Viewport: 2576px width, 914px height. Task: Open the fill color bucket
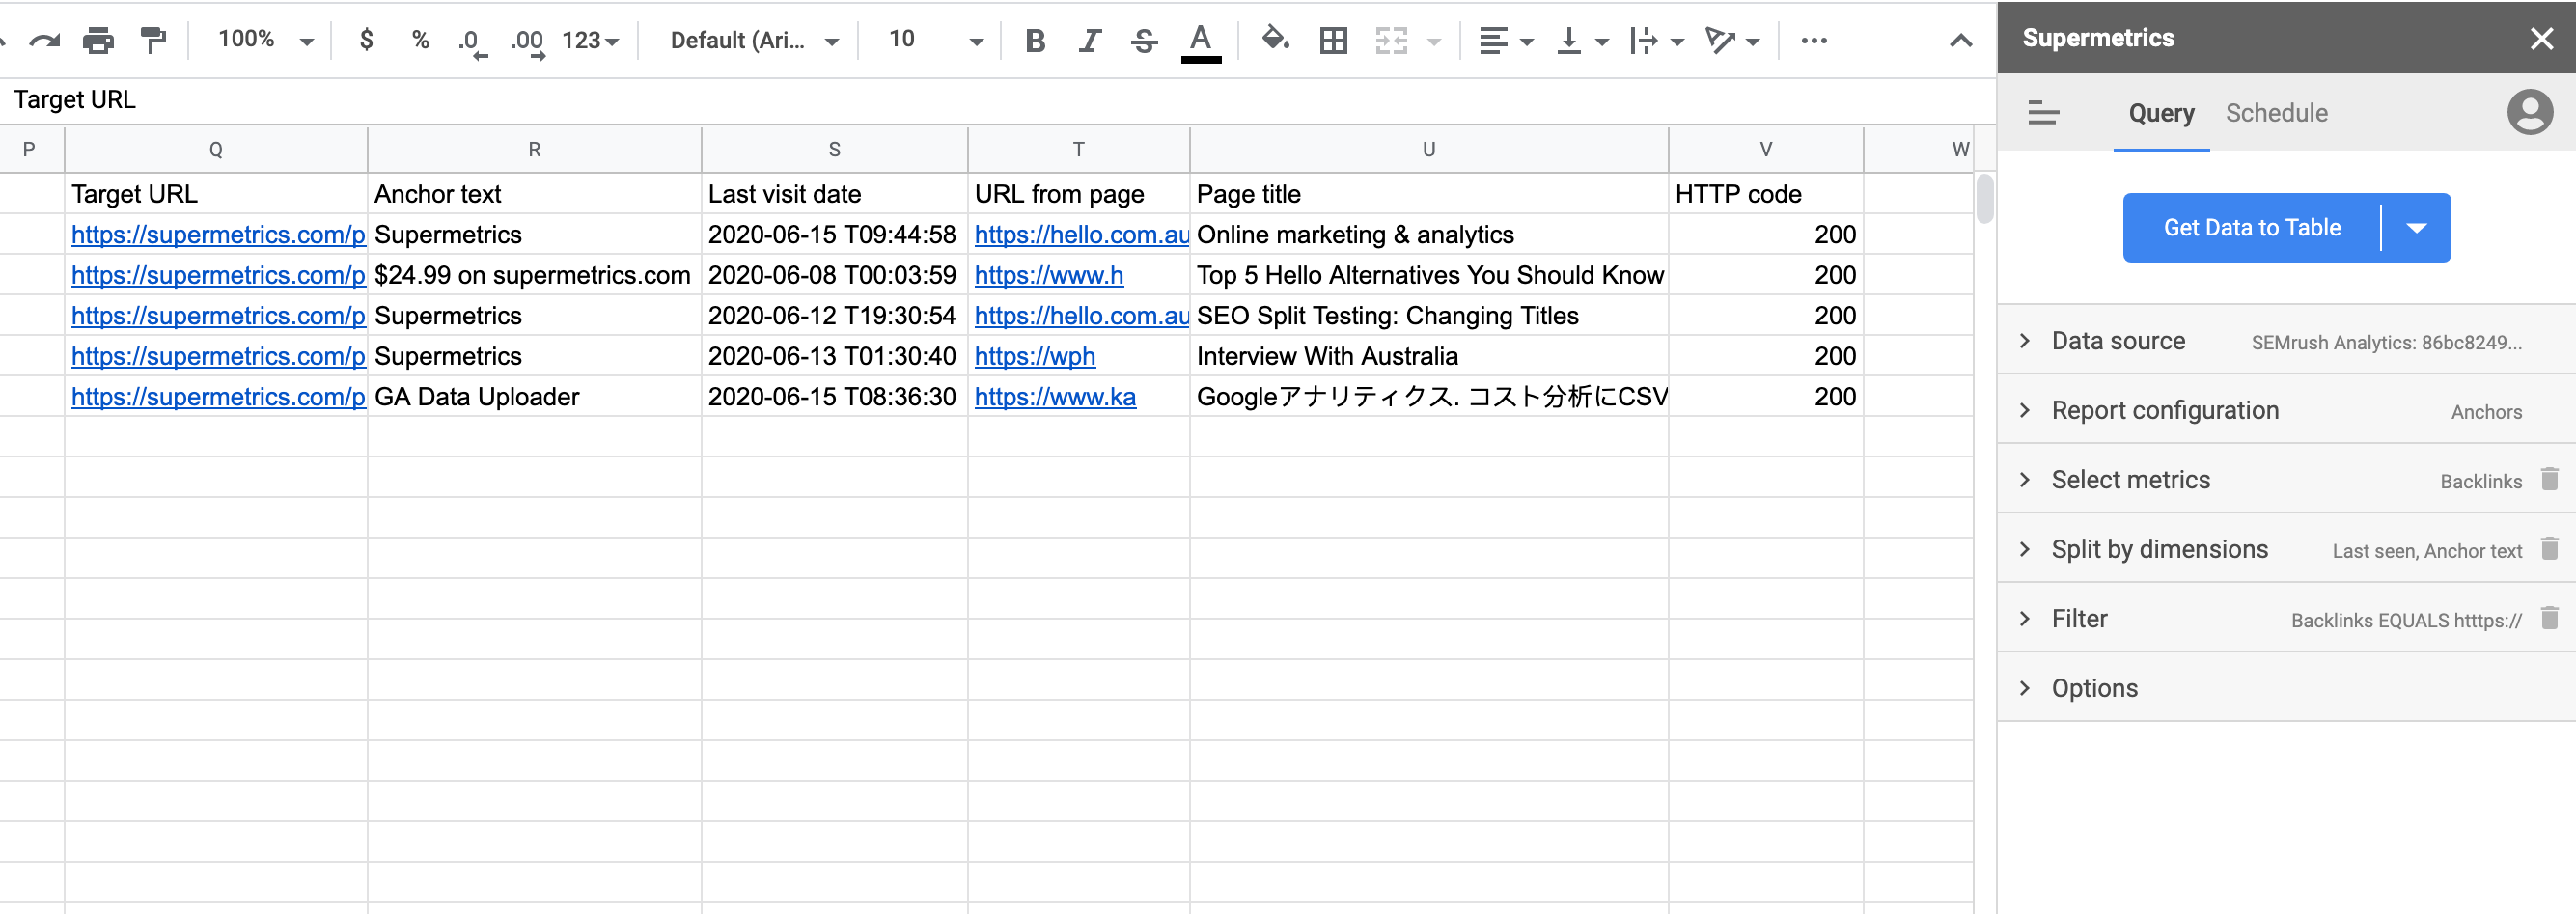[1275, 40]
